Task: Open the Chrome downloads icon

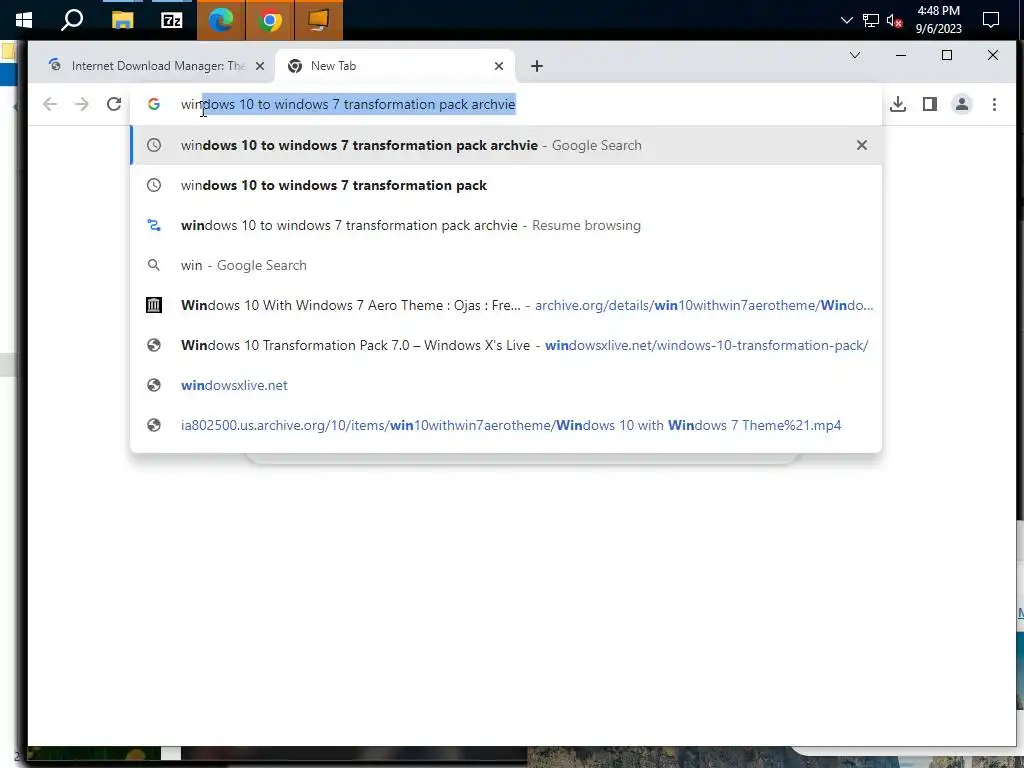Action: click(898, 104)
